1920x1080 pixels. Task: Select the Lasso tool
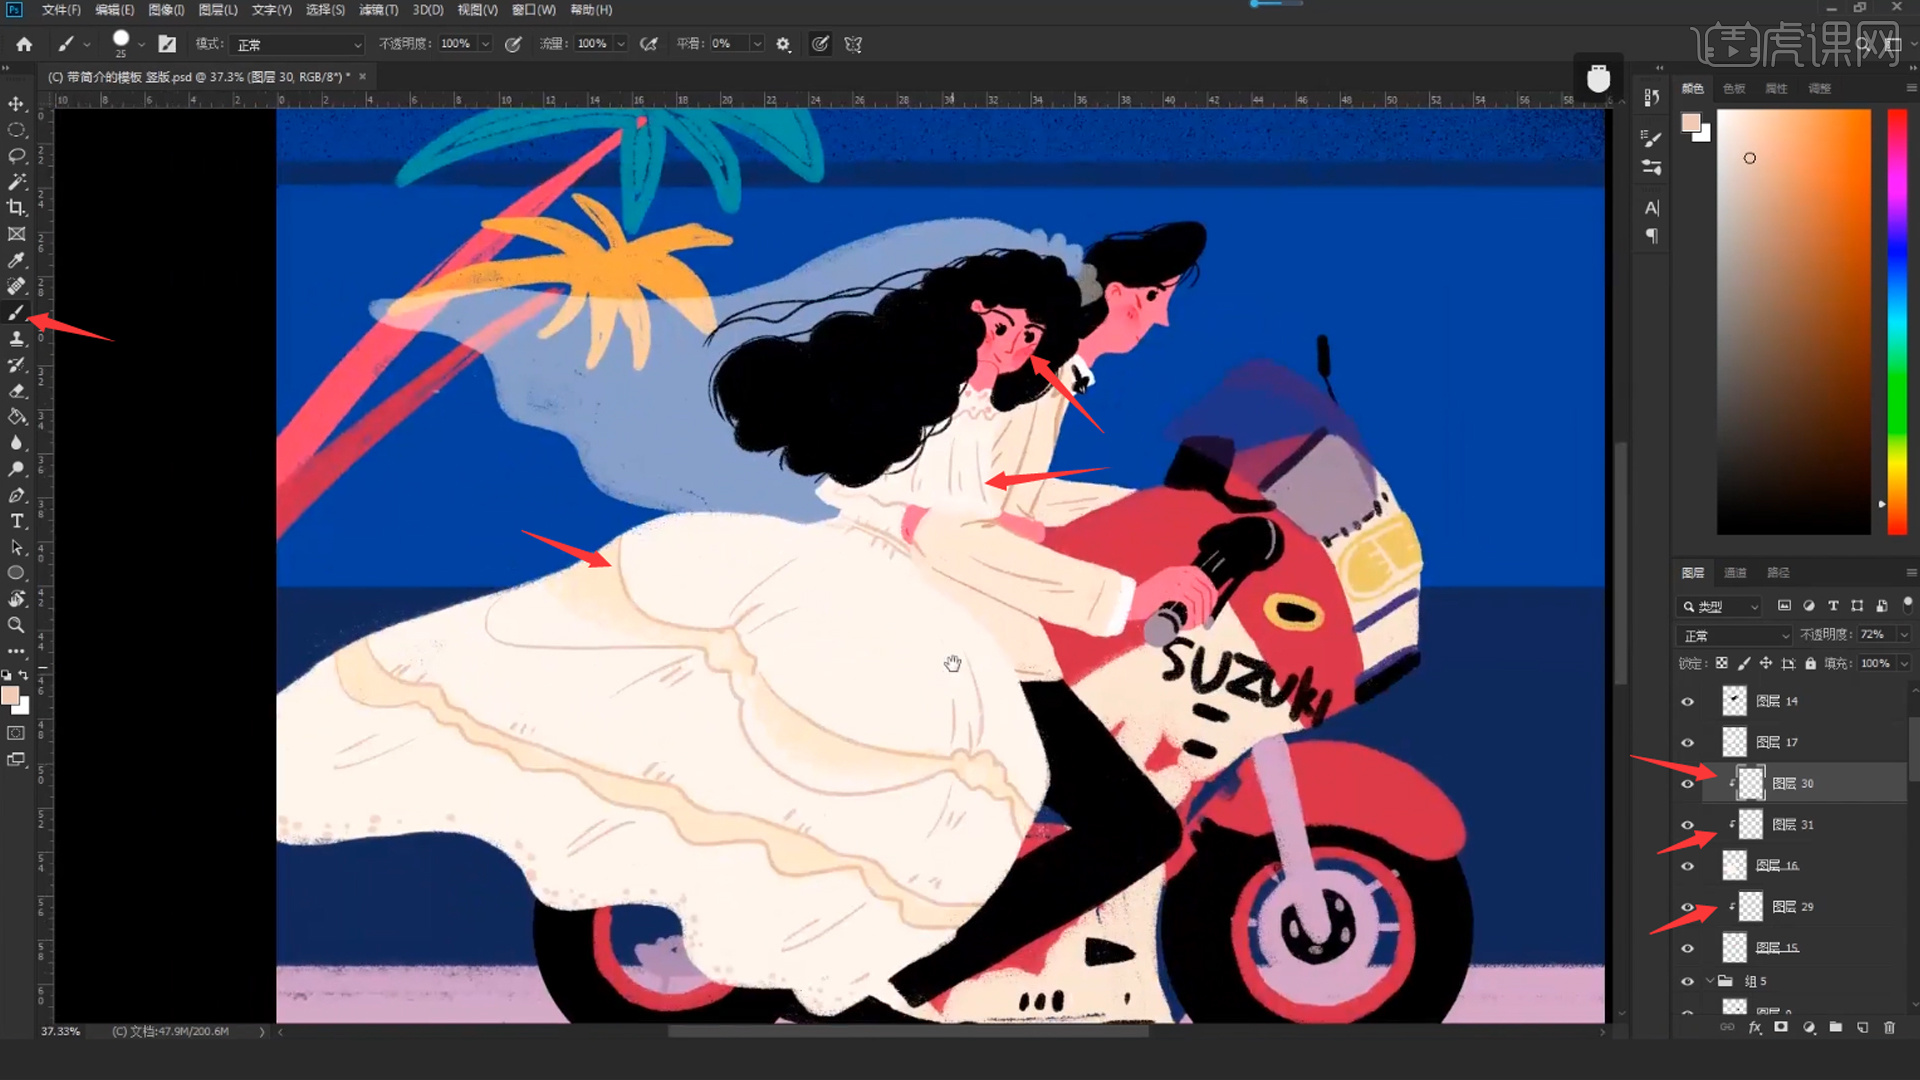[x=16, y=156]
